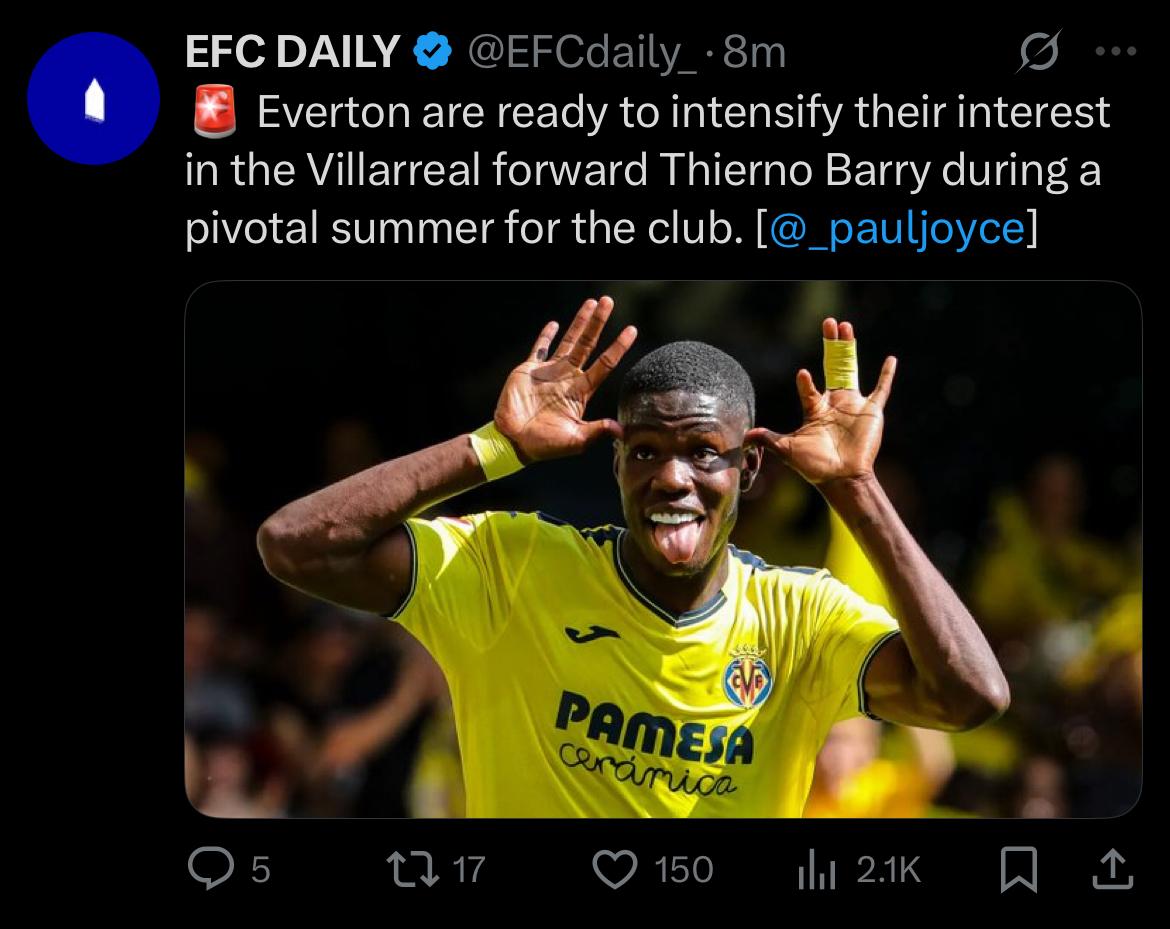Image resolution: width=1170 pixels, height=929 pixels.
Task: Click the share upload icon
Action: click(x=1112, y=869)
